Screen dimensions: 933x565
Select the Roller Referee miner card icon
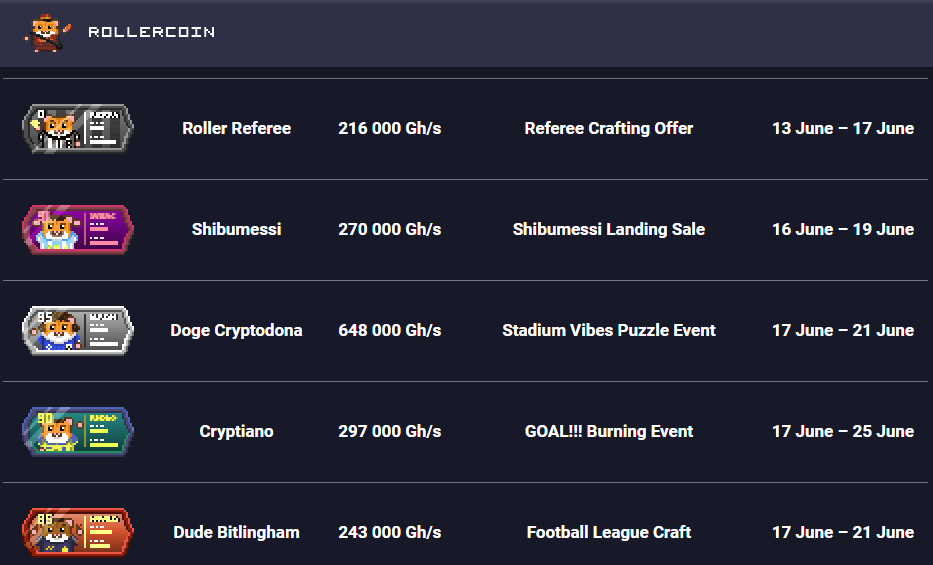pos(78,128)
